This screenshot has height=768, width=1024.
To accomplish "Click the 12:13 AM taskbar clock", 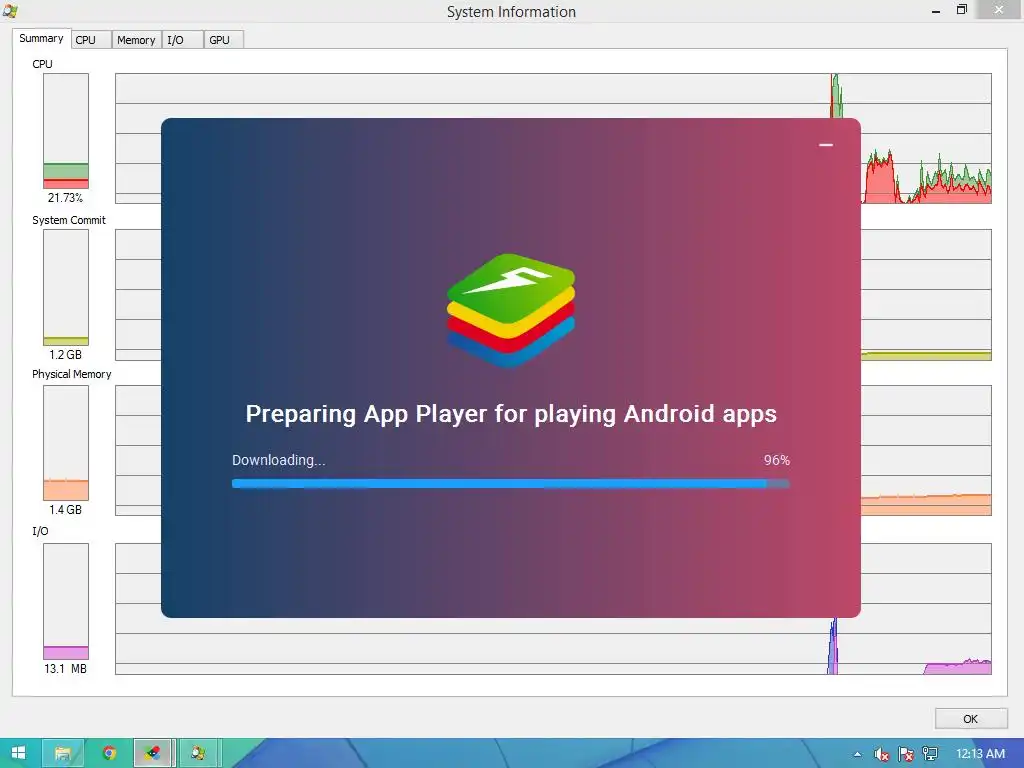I will pyautogui.click(x=980, y=754).
